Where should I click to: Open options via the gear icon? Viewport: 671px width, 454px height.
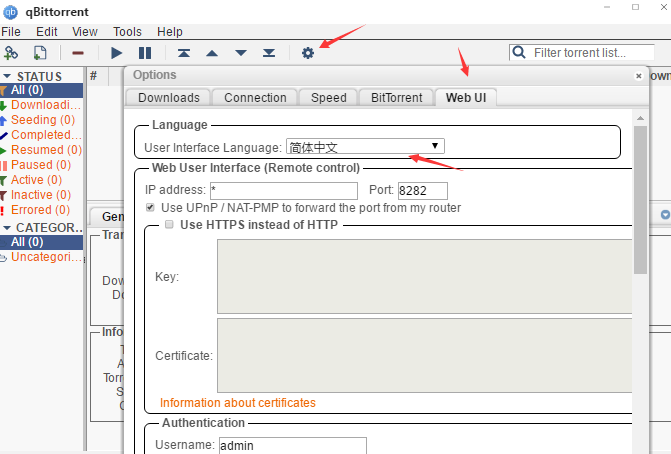coord(308,52)
